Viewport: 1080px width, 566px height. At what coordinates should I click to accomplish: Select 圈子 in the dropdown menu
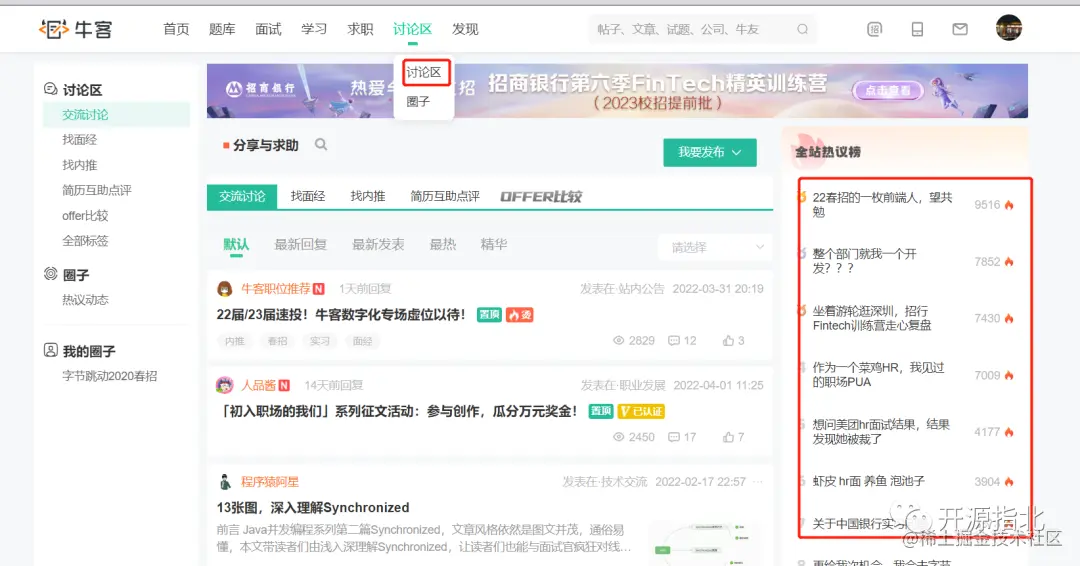[418, 101]
